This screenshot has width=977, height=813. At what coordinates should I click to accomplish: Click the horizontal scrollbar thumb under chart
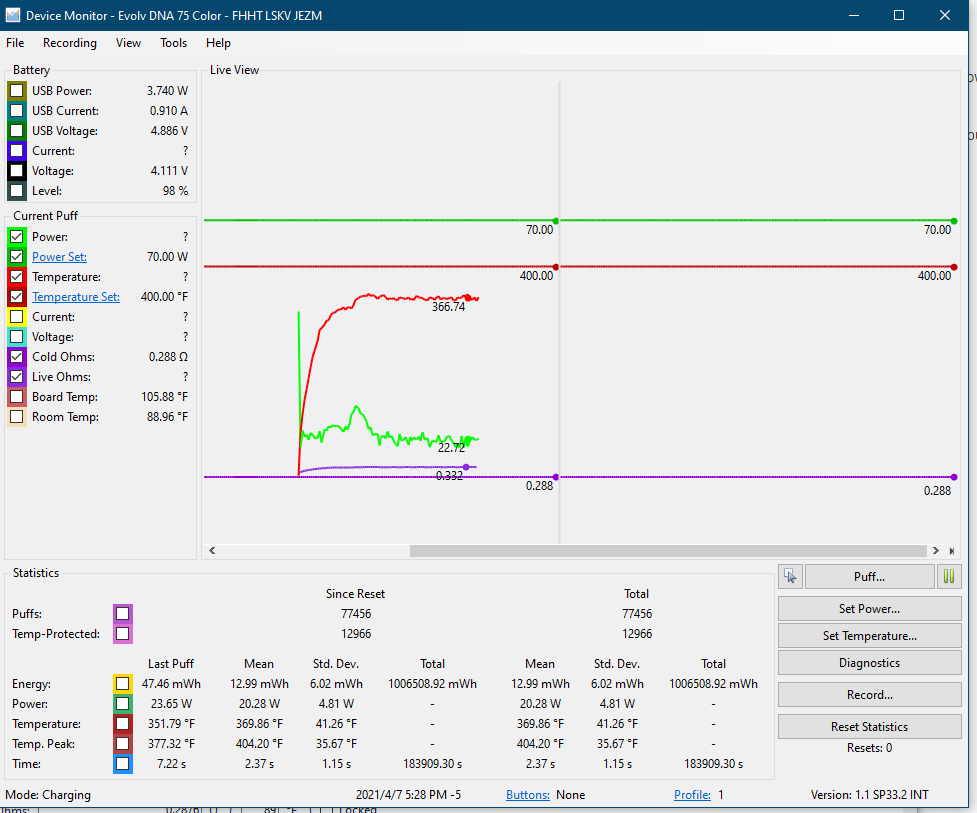[668, 551]
